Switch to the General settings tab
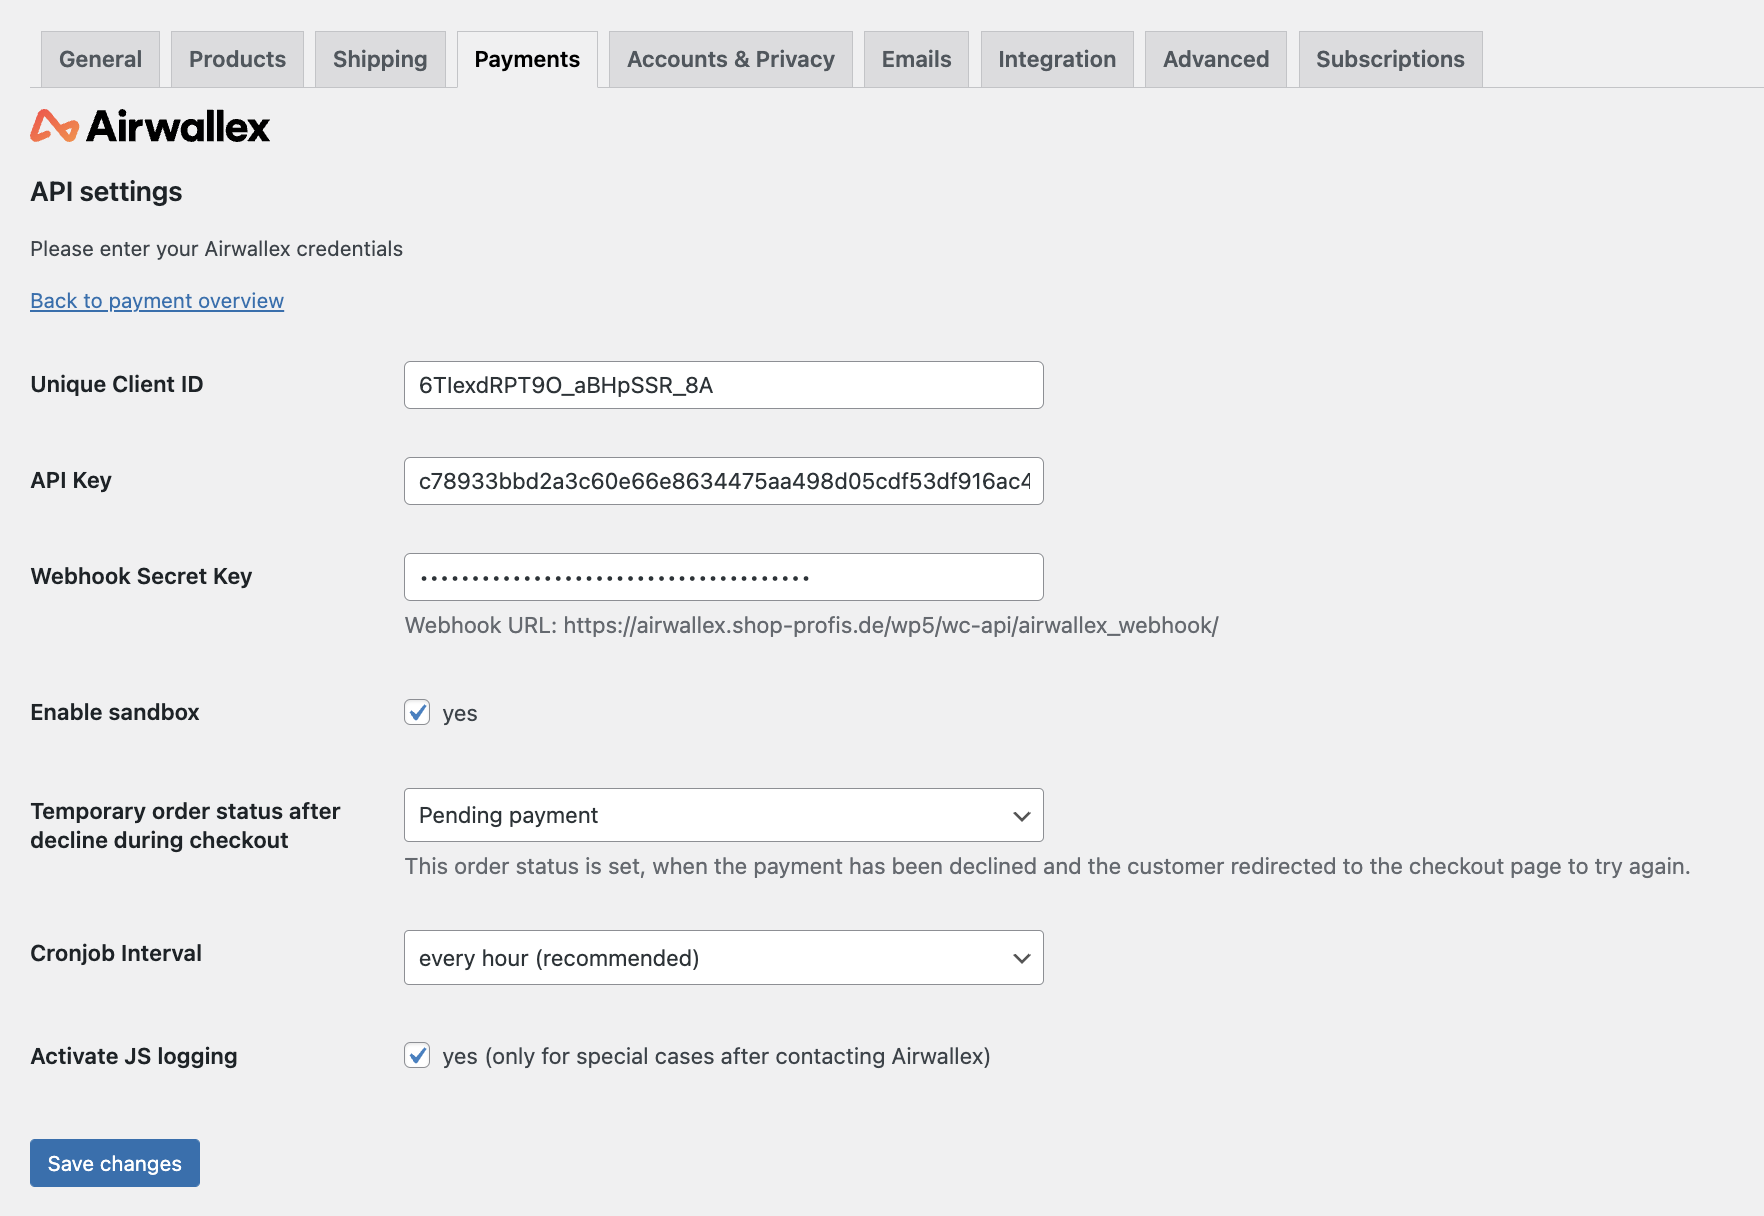The height and width of the screenshot is (1216, 1764). pyautogui.click(x=99, y=59)
